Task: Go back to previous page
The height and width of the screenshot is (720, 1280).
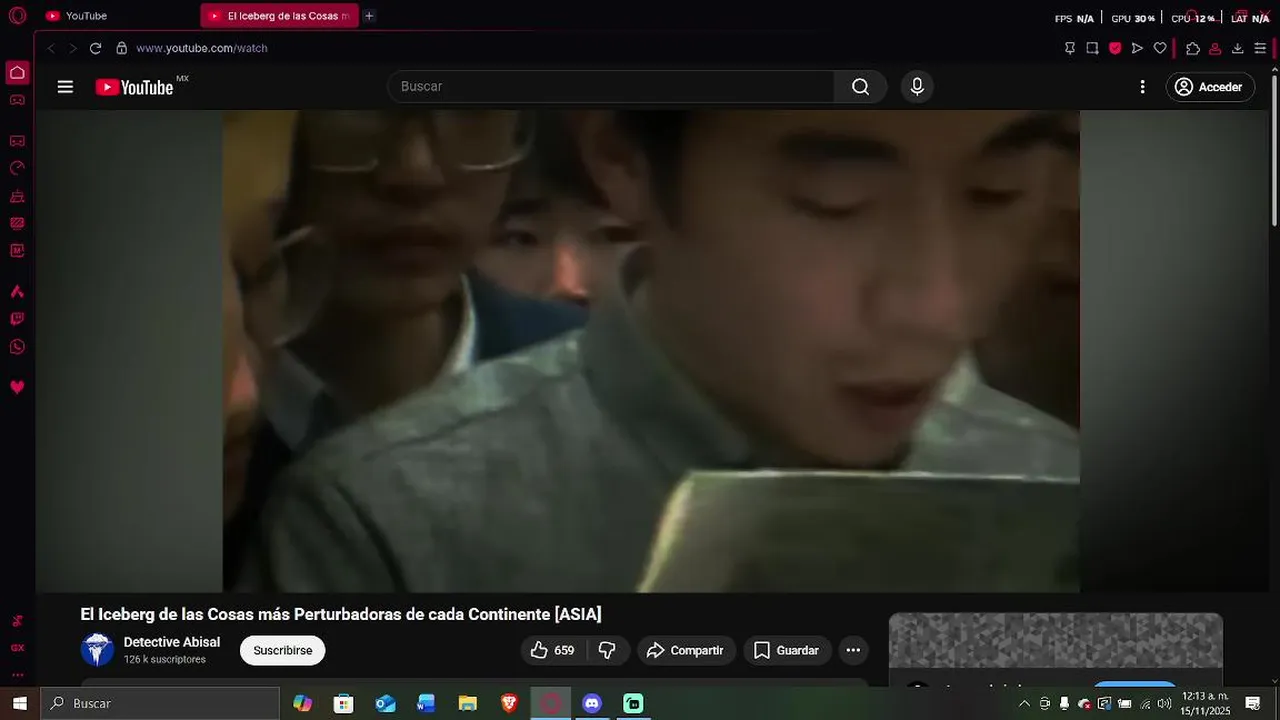Action: coord(51,48)
